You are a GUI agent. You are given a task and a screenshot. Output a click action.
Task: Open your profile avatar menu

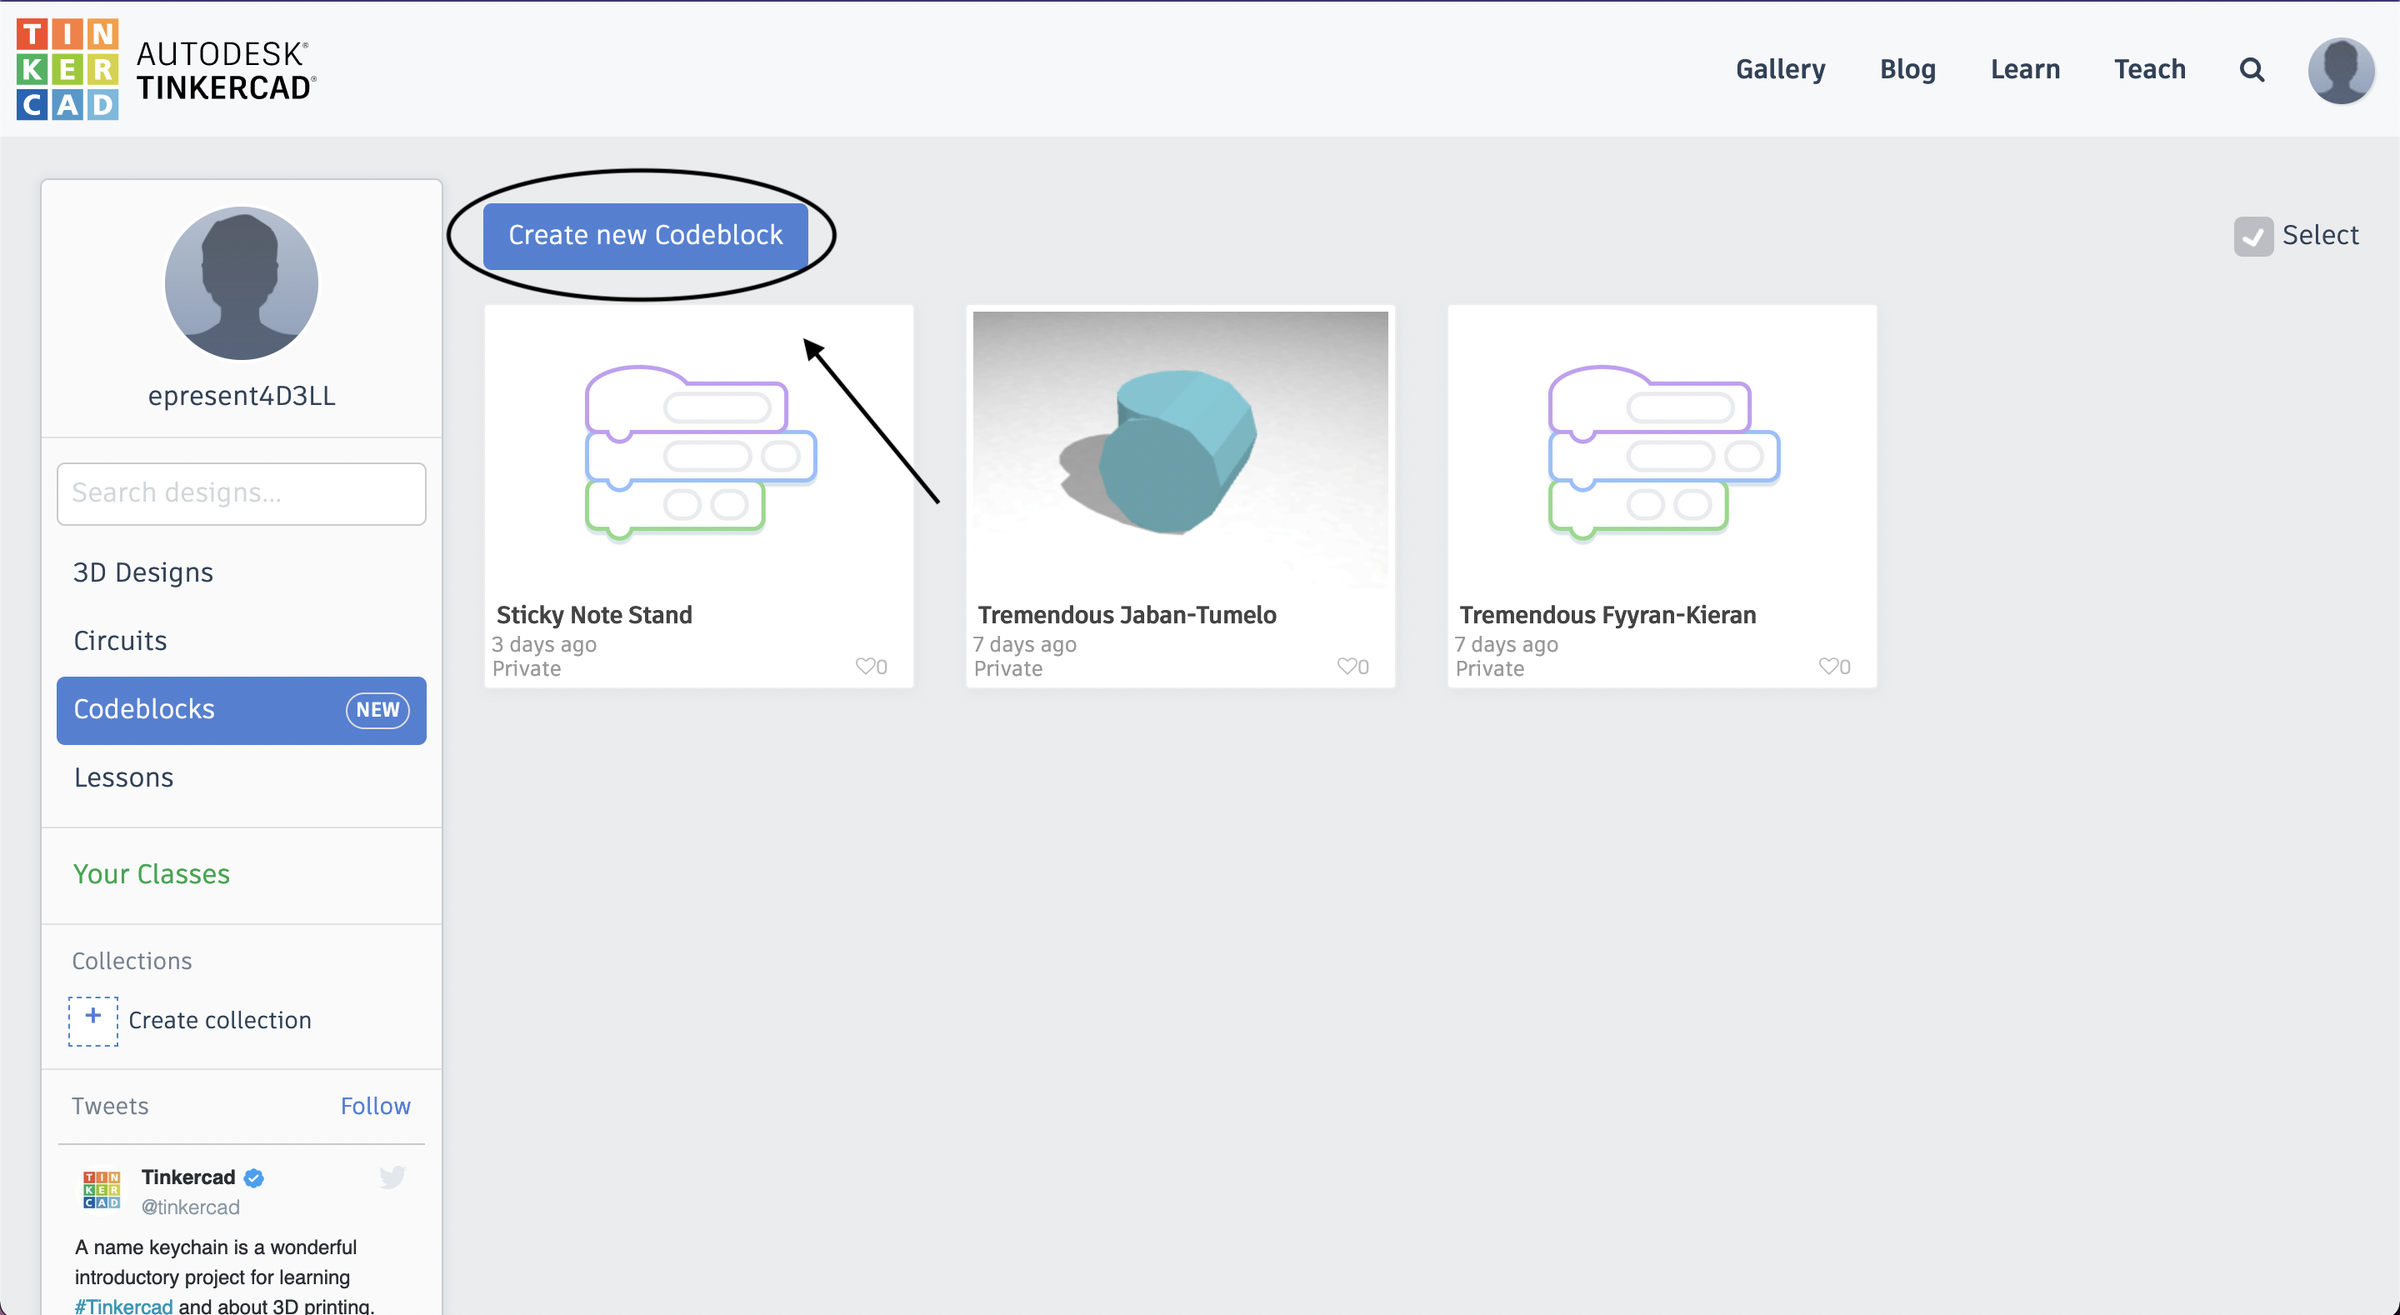(x=2341, y=70)
